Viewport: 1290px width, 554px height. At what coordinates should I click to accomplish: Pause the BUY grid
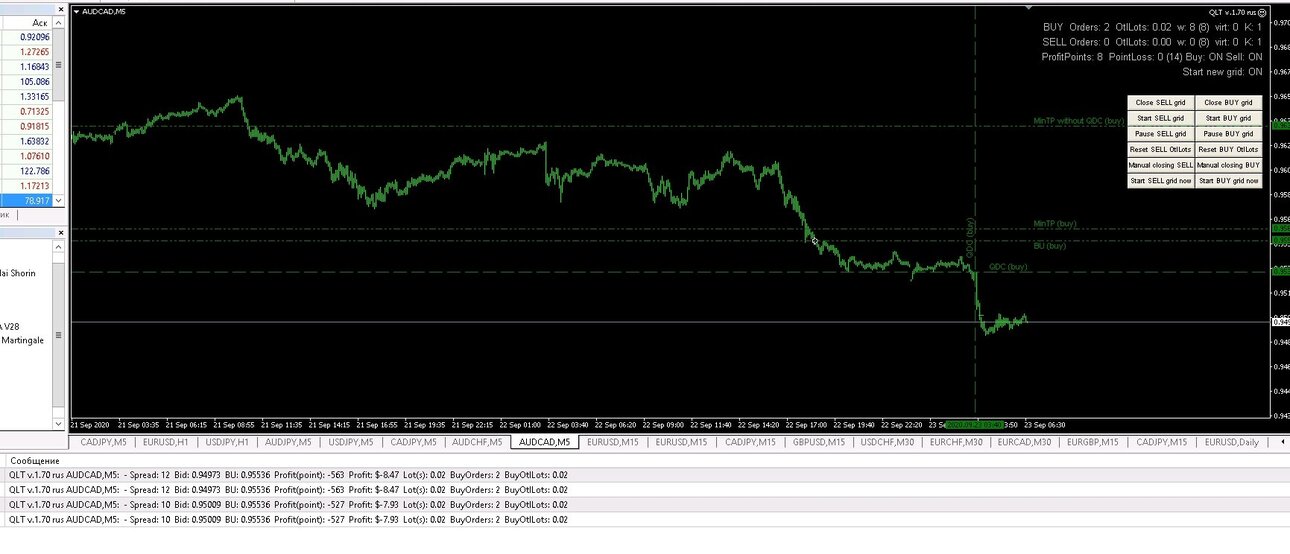(1228, 134)
